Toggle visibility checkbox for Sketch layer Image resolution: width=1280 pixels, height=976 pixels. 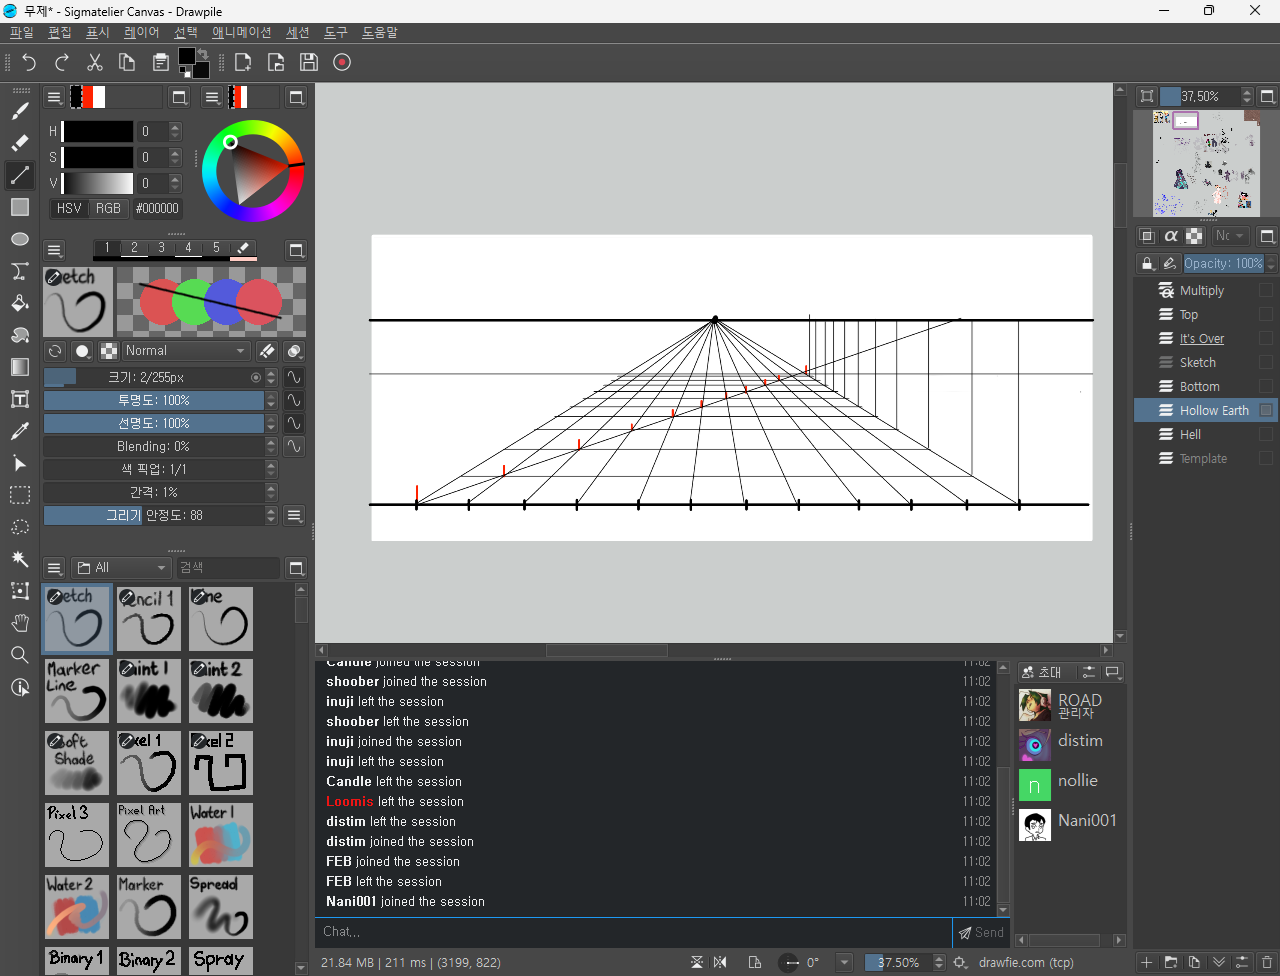tap(1266, 362)
